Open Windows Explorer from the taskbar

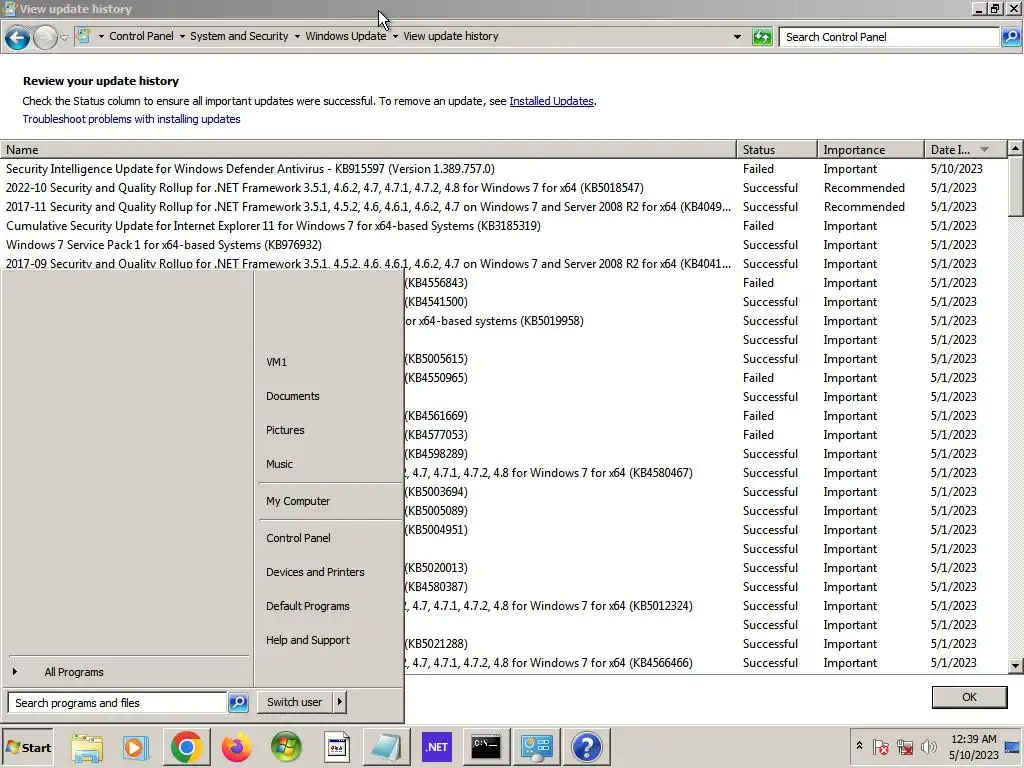(x=87, y=747)
